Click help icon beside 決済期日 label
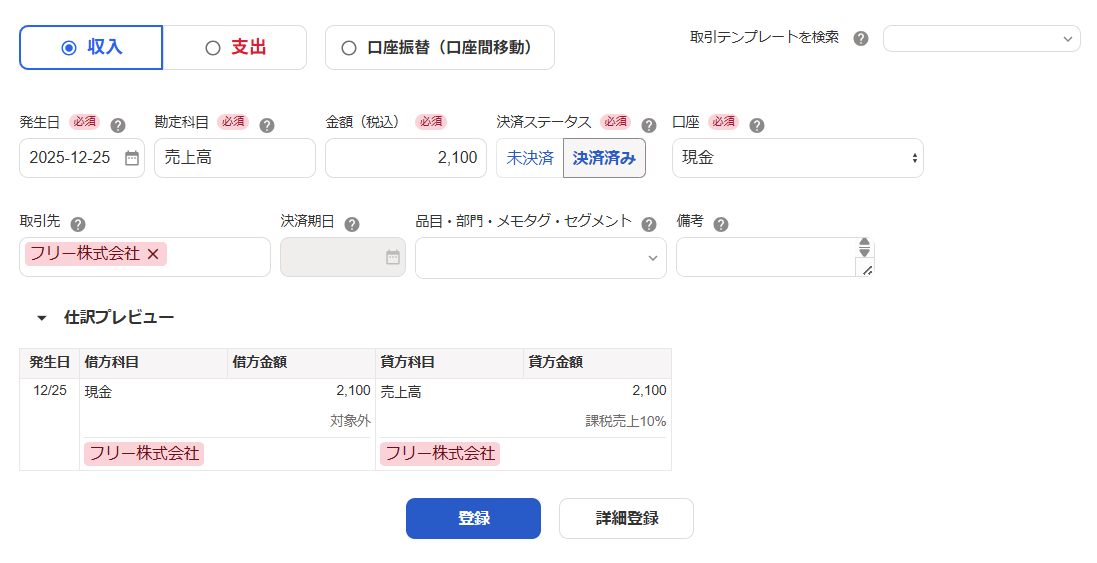 click(352, 224)
